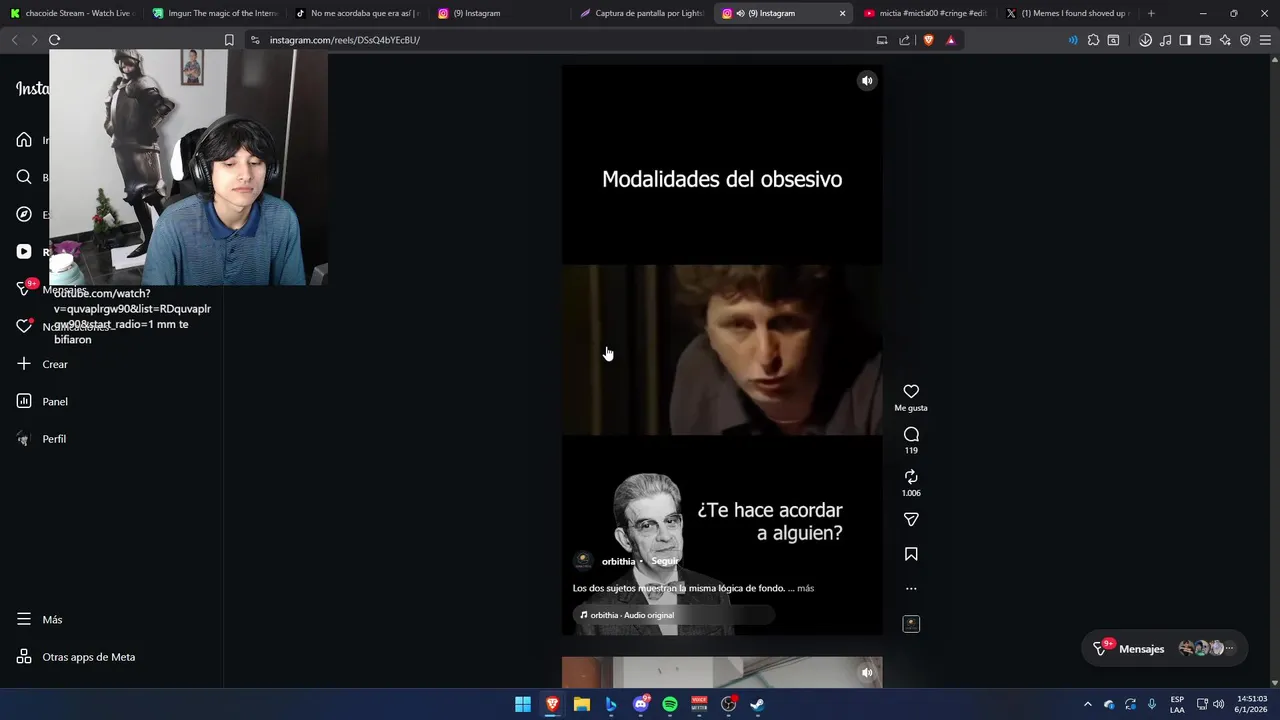The image size is (1280, 720).
Task: Go back in browser history
Action: click(14, 40)
